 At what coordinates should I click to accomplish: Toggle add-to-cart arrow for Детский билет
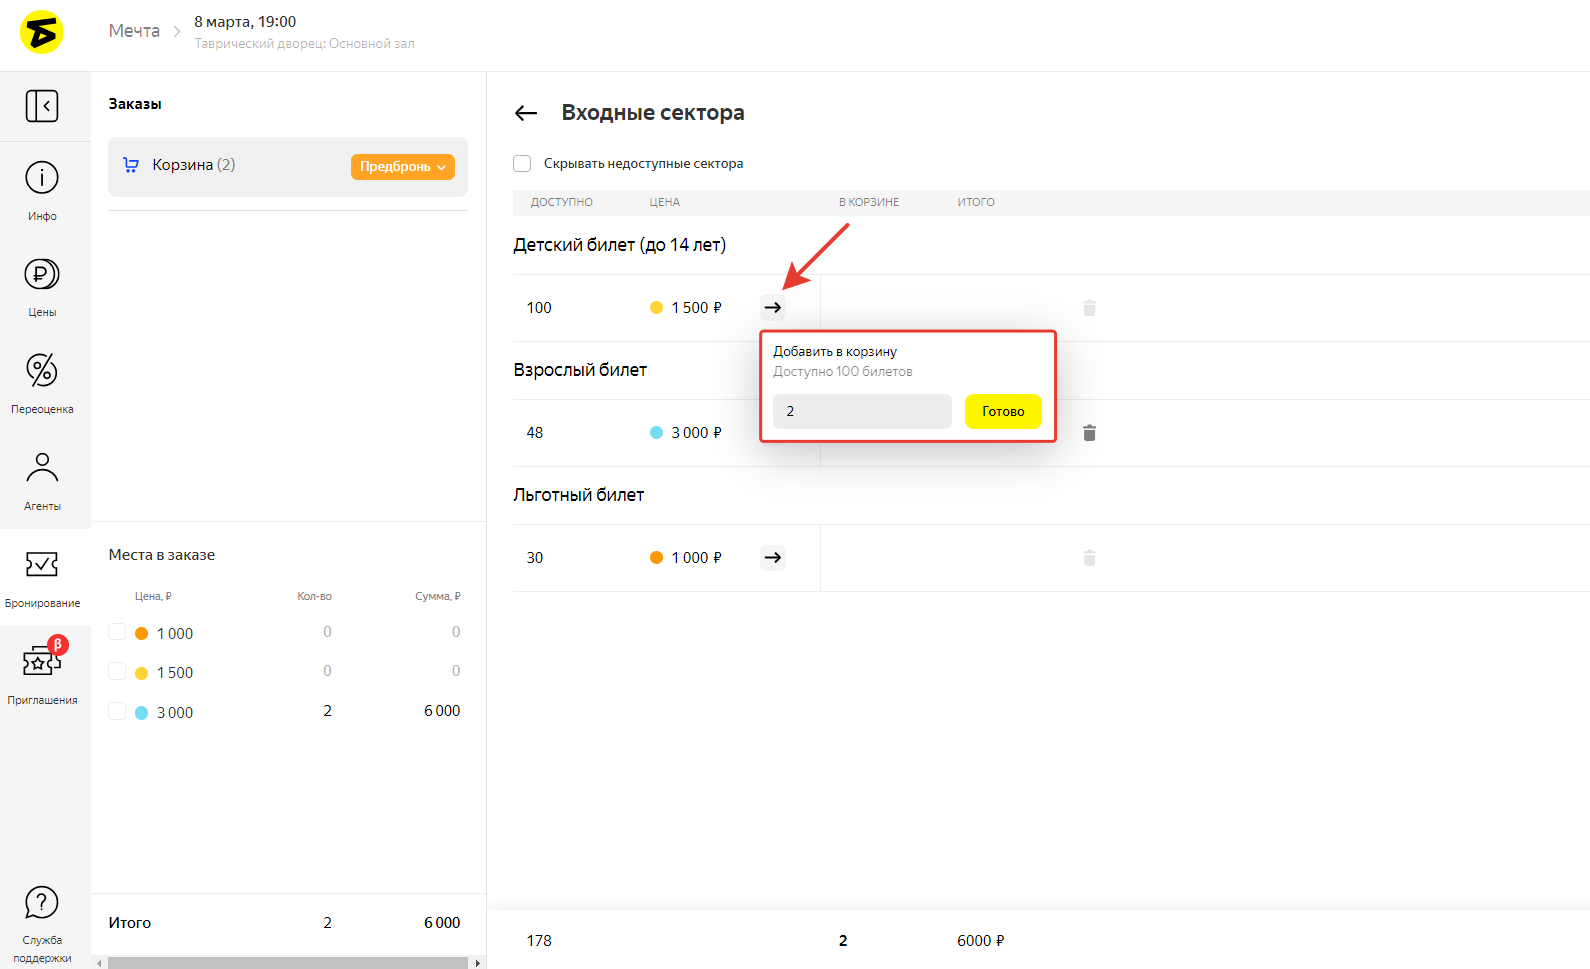pyautogui.click(x=773, y=308)
